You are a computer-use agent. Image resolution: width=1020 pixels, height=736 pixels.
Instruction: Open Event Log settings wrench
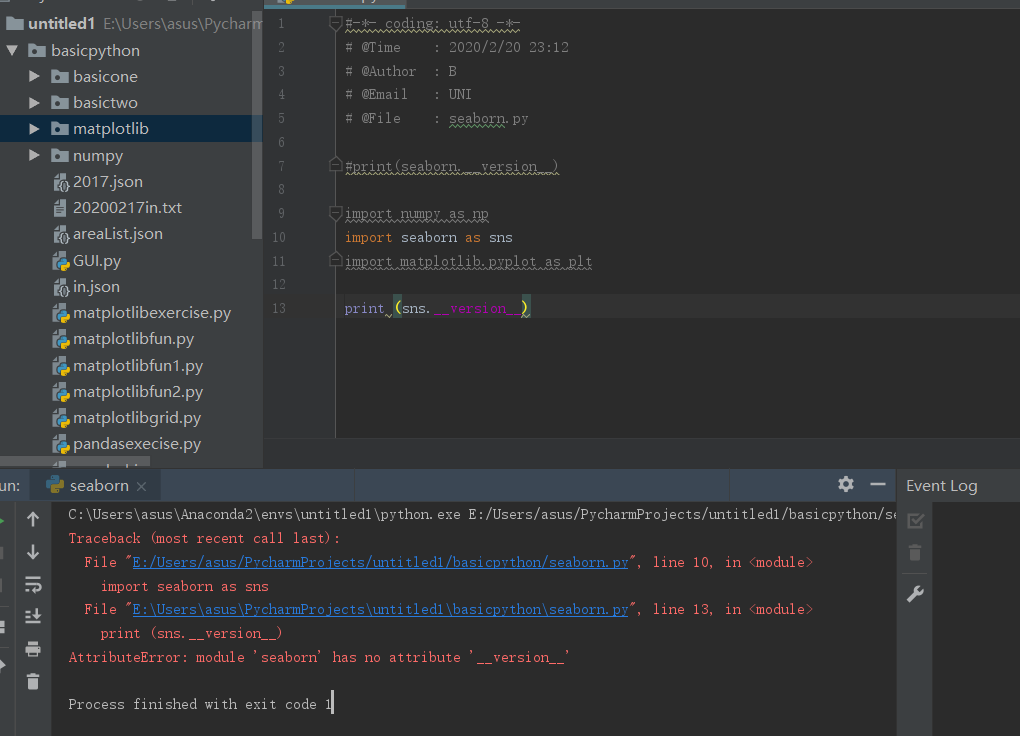coord(915,593)
